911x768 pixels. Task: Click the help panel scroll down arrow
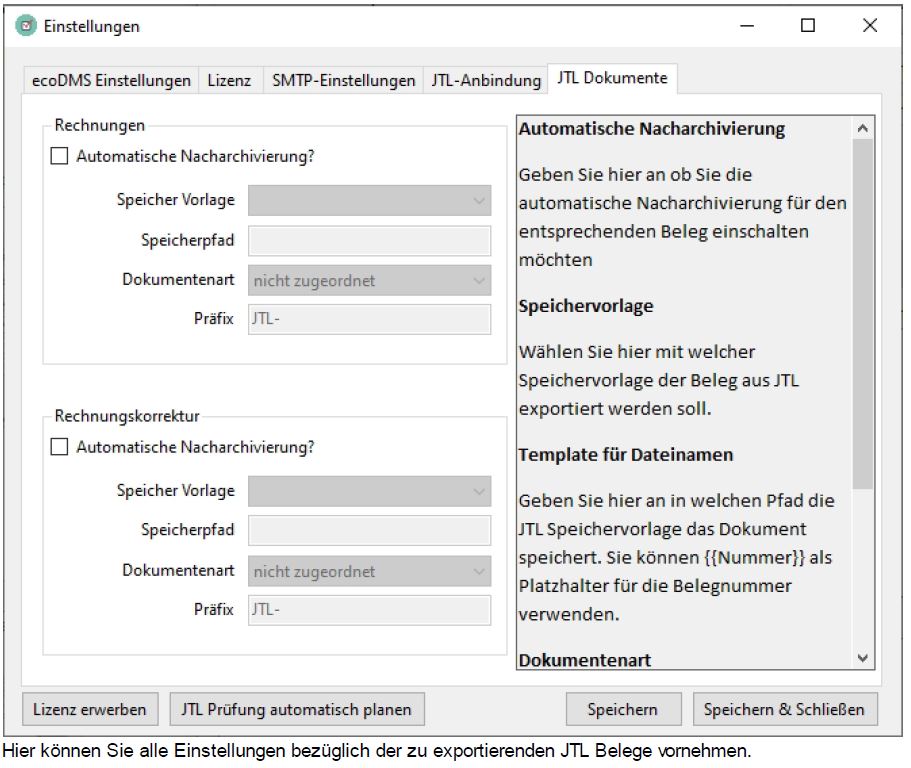[x=863, y=658]
